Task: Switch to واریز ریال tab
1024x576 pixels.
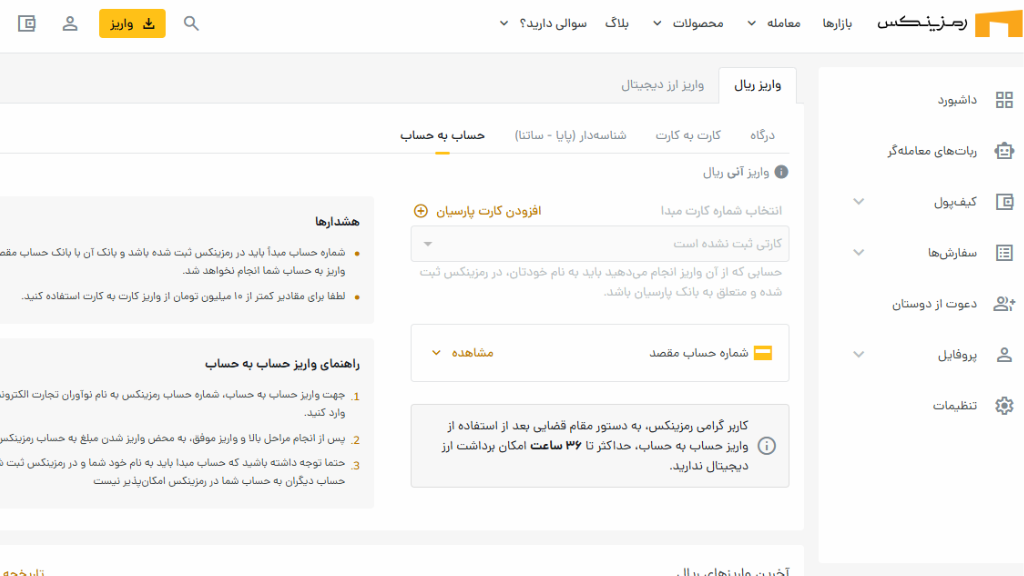Action: 758,85
